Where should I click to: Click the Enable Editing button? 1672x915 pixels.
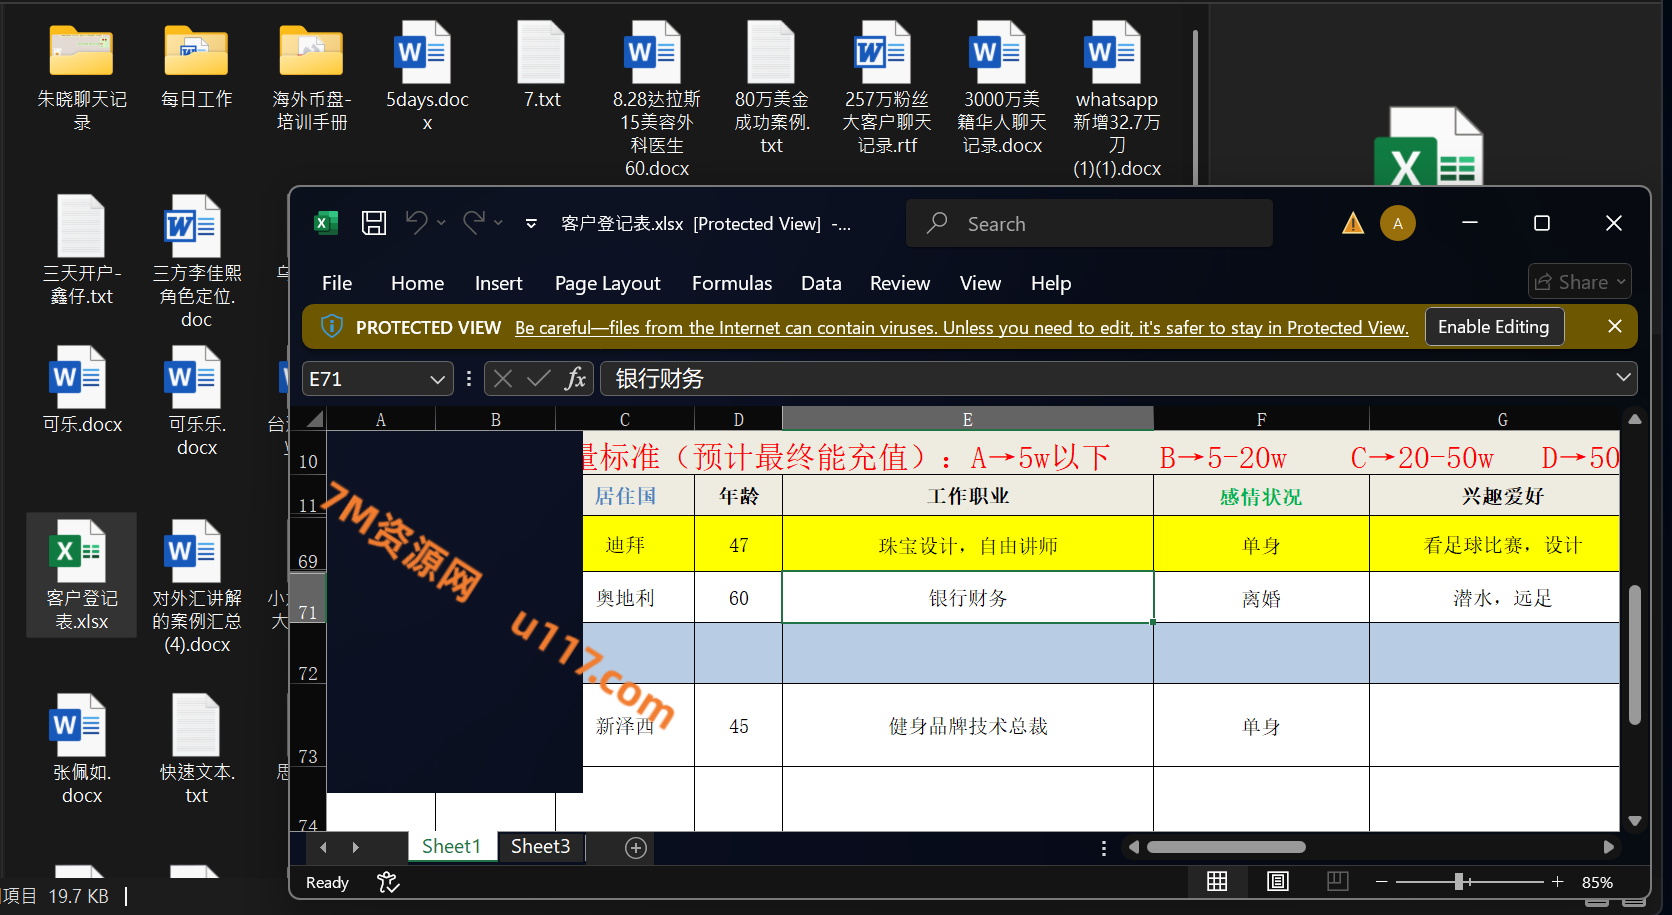point(1493,327)
